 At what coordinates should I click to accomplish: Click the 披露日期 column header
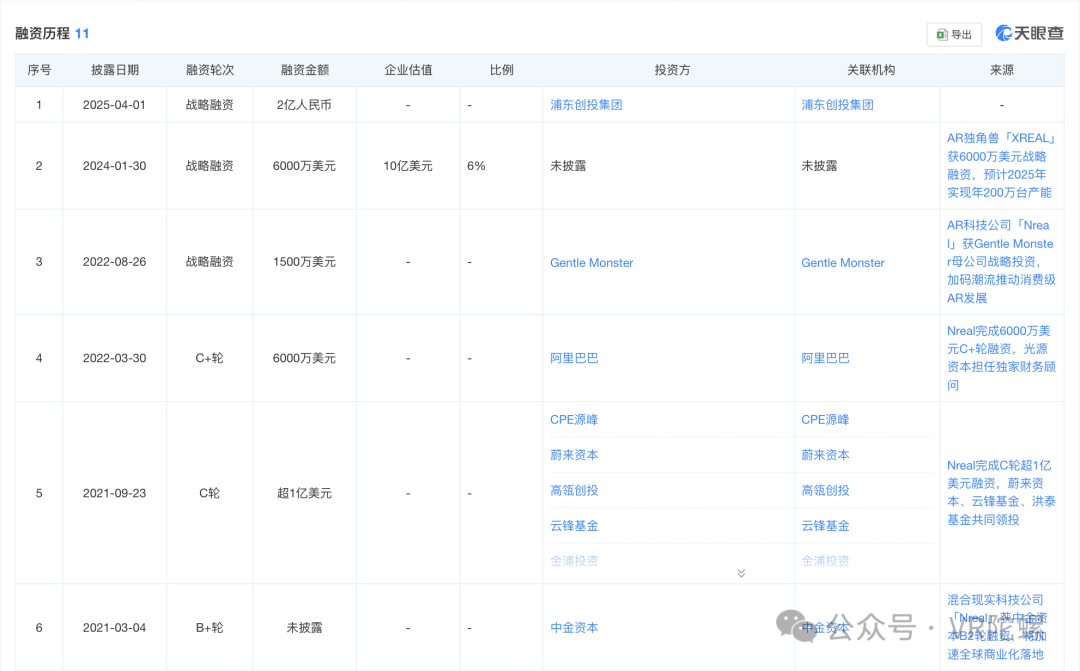tap(115, 70)
